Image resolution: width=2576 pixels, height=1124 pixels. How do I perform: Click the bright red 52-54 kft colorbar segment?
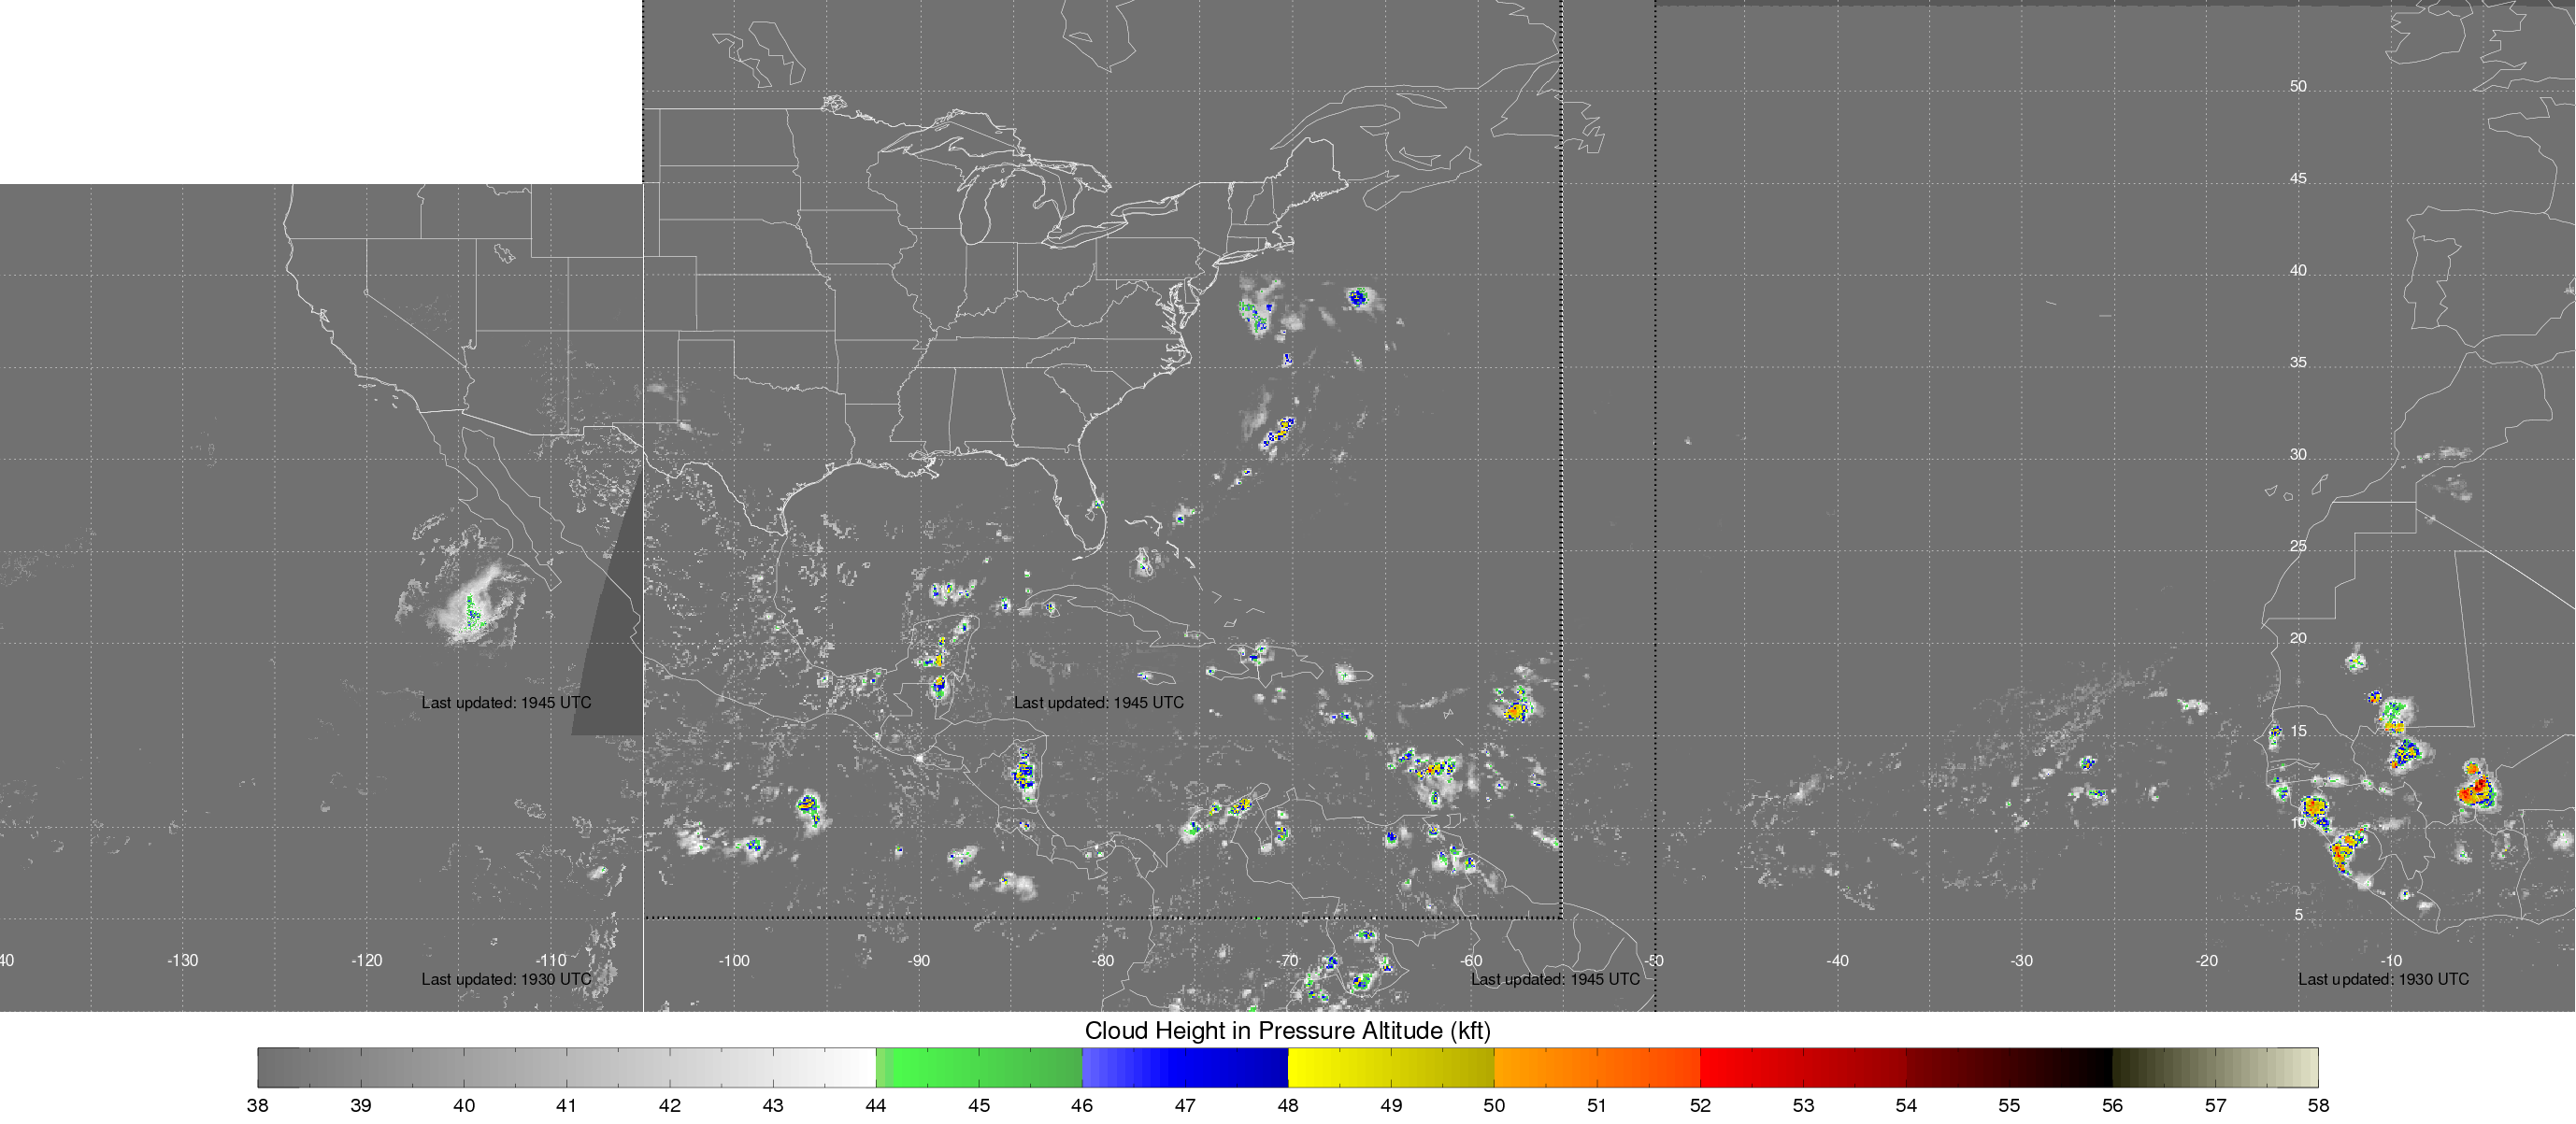1802,1067
